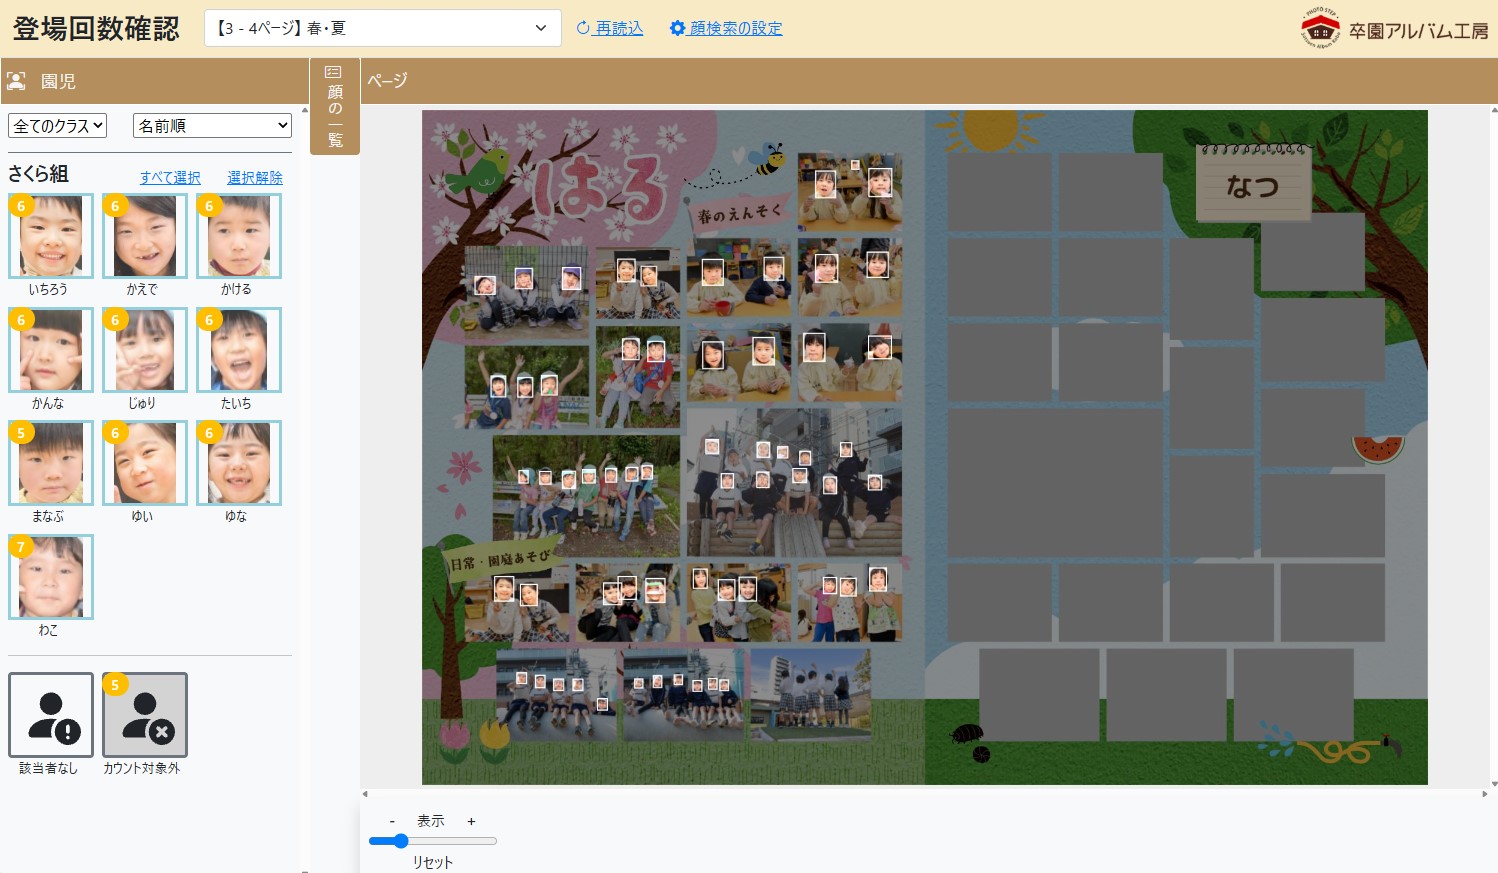Select the child thumbnail まなぶ
The width and height of the screenshot is (1498, 873).
click(x=51, y=463)
